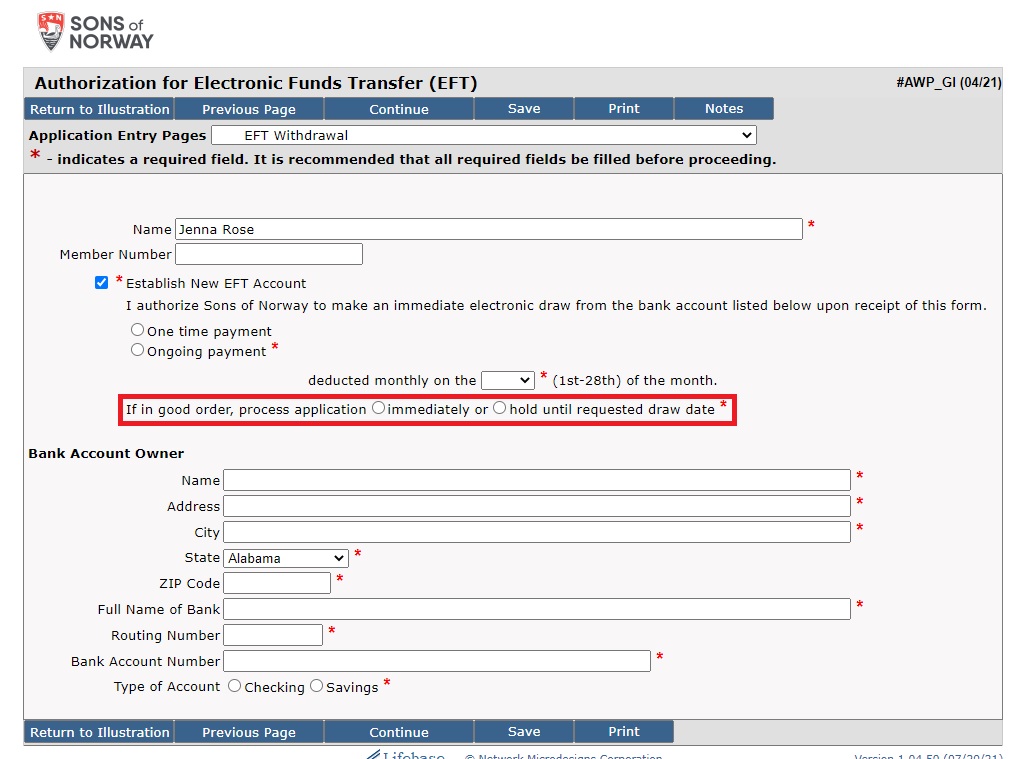
Task: Click the #AWP_GI (04/21) form code
Action: click(949, 83)
